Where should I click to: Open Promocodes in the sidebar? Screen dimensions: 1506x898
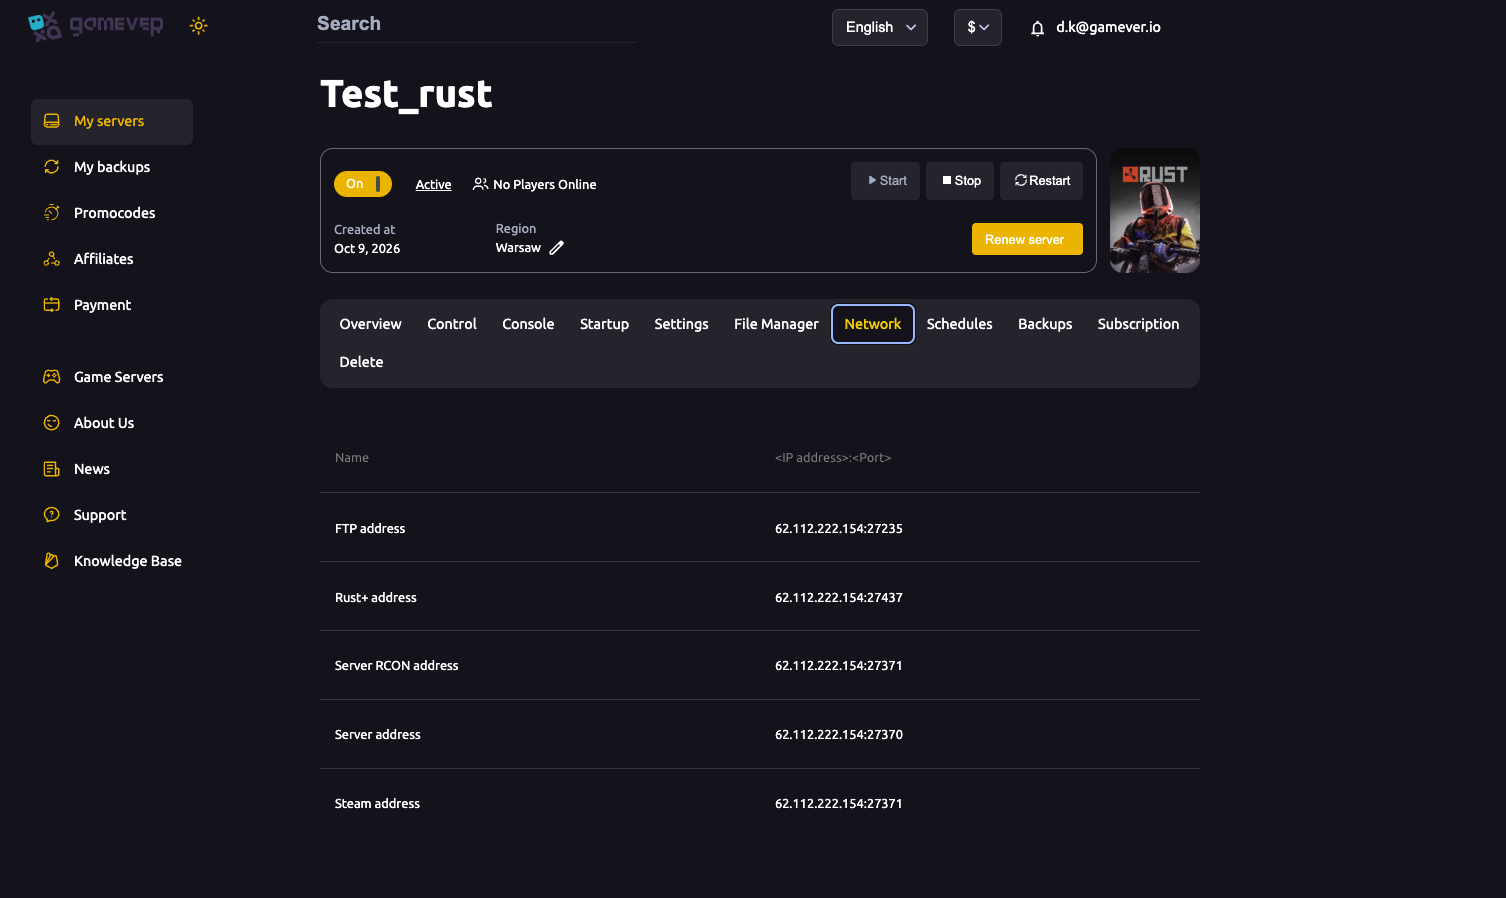click(x=112, y=213)
